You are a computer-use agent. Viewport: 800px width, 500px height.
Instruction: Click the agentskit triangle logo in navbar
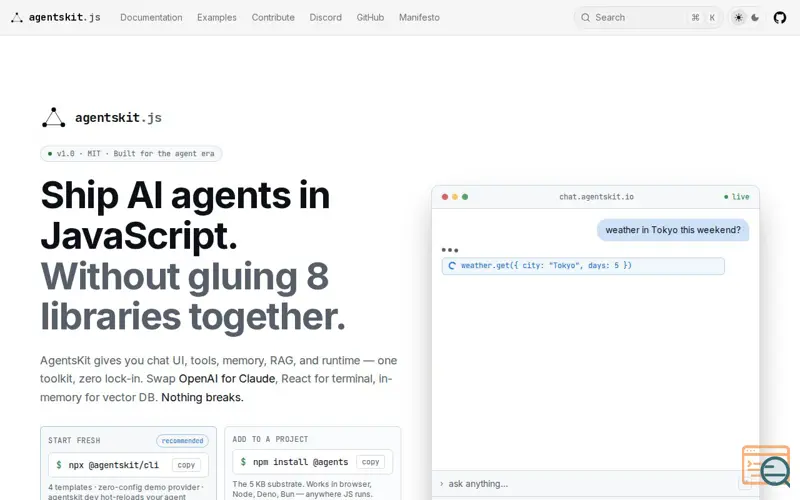point(17,18)
